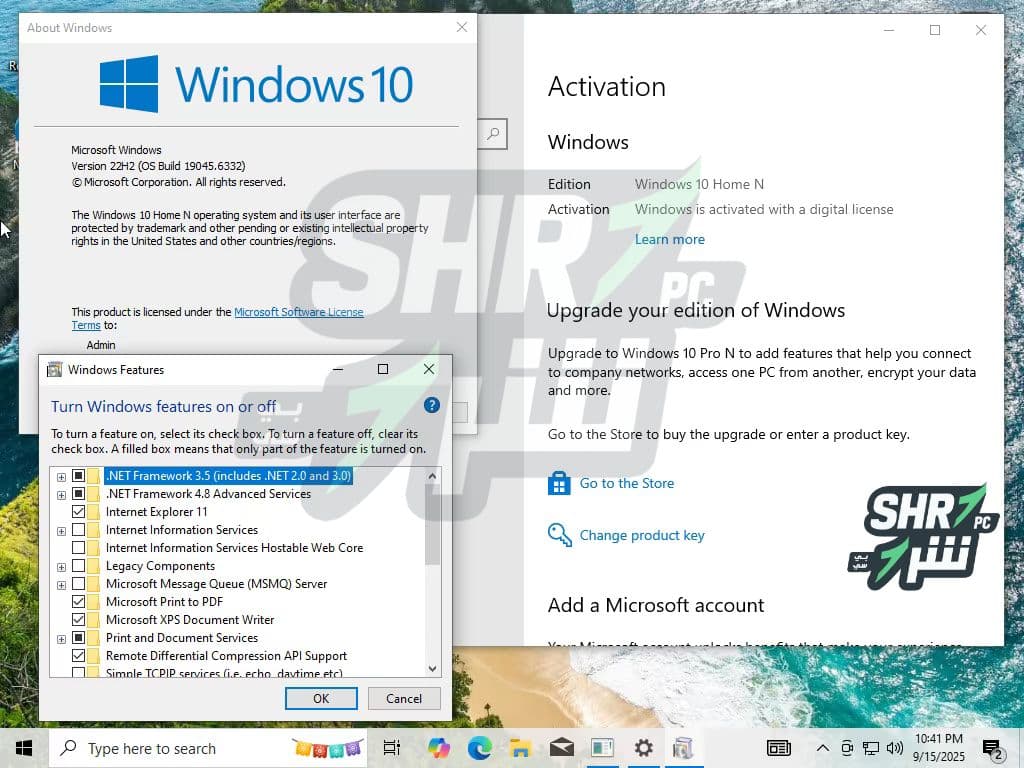Select the Internet Information Services Hostable Web Core label

pyautogui.click(x=234, y=548)
